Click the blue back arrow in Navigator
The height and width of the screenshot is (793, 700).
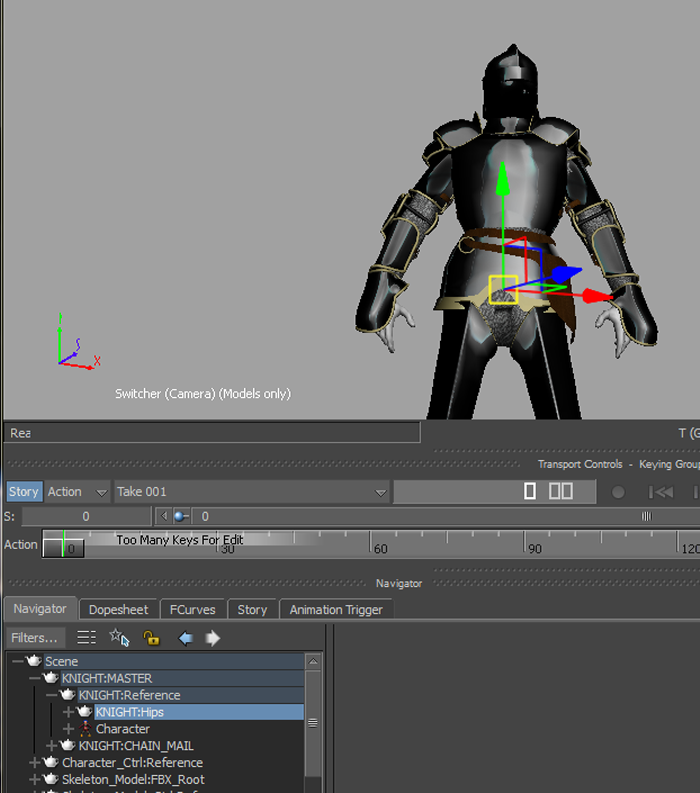(x=185, y=638)
